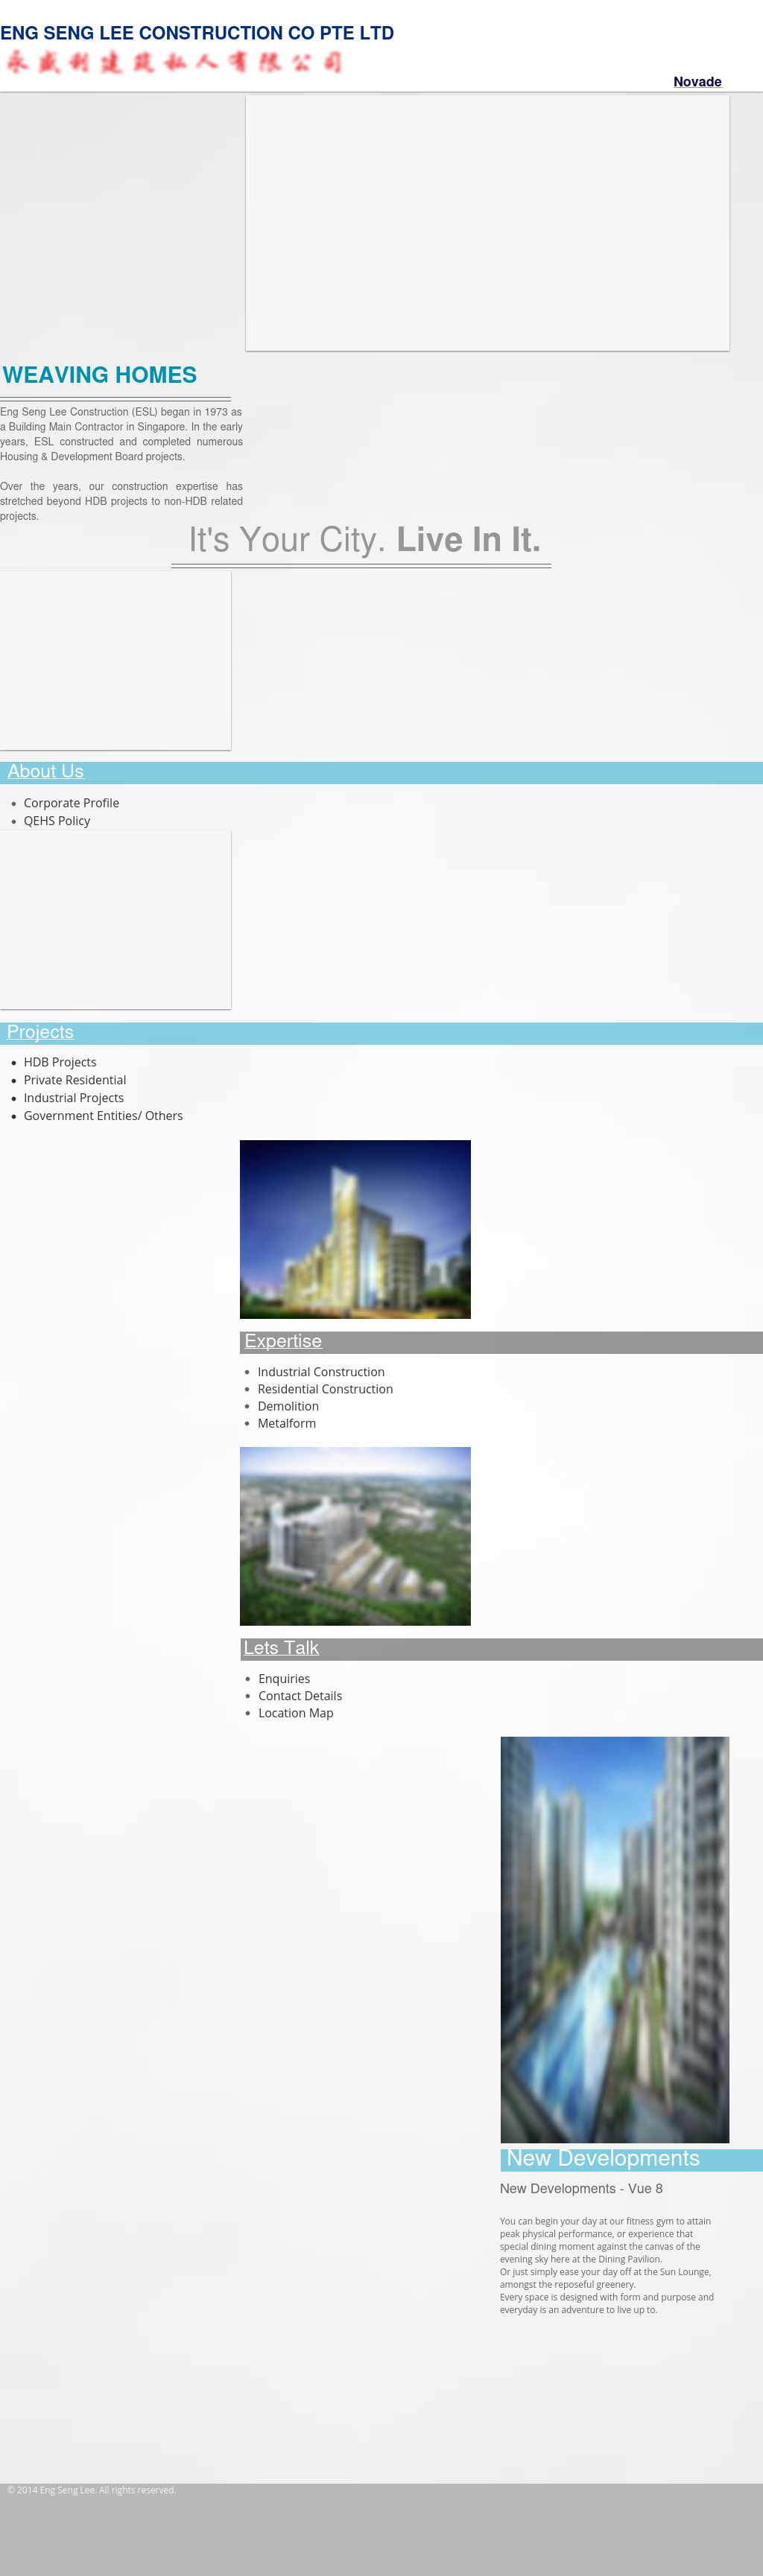This screenshot has height=2576, width=763.
Task: Open the Novade link in header
Action: tap(697, 82)
